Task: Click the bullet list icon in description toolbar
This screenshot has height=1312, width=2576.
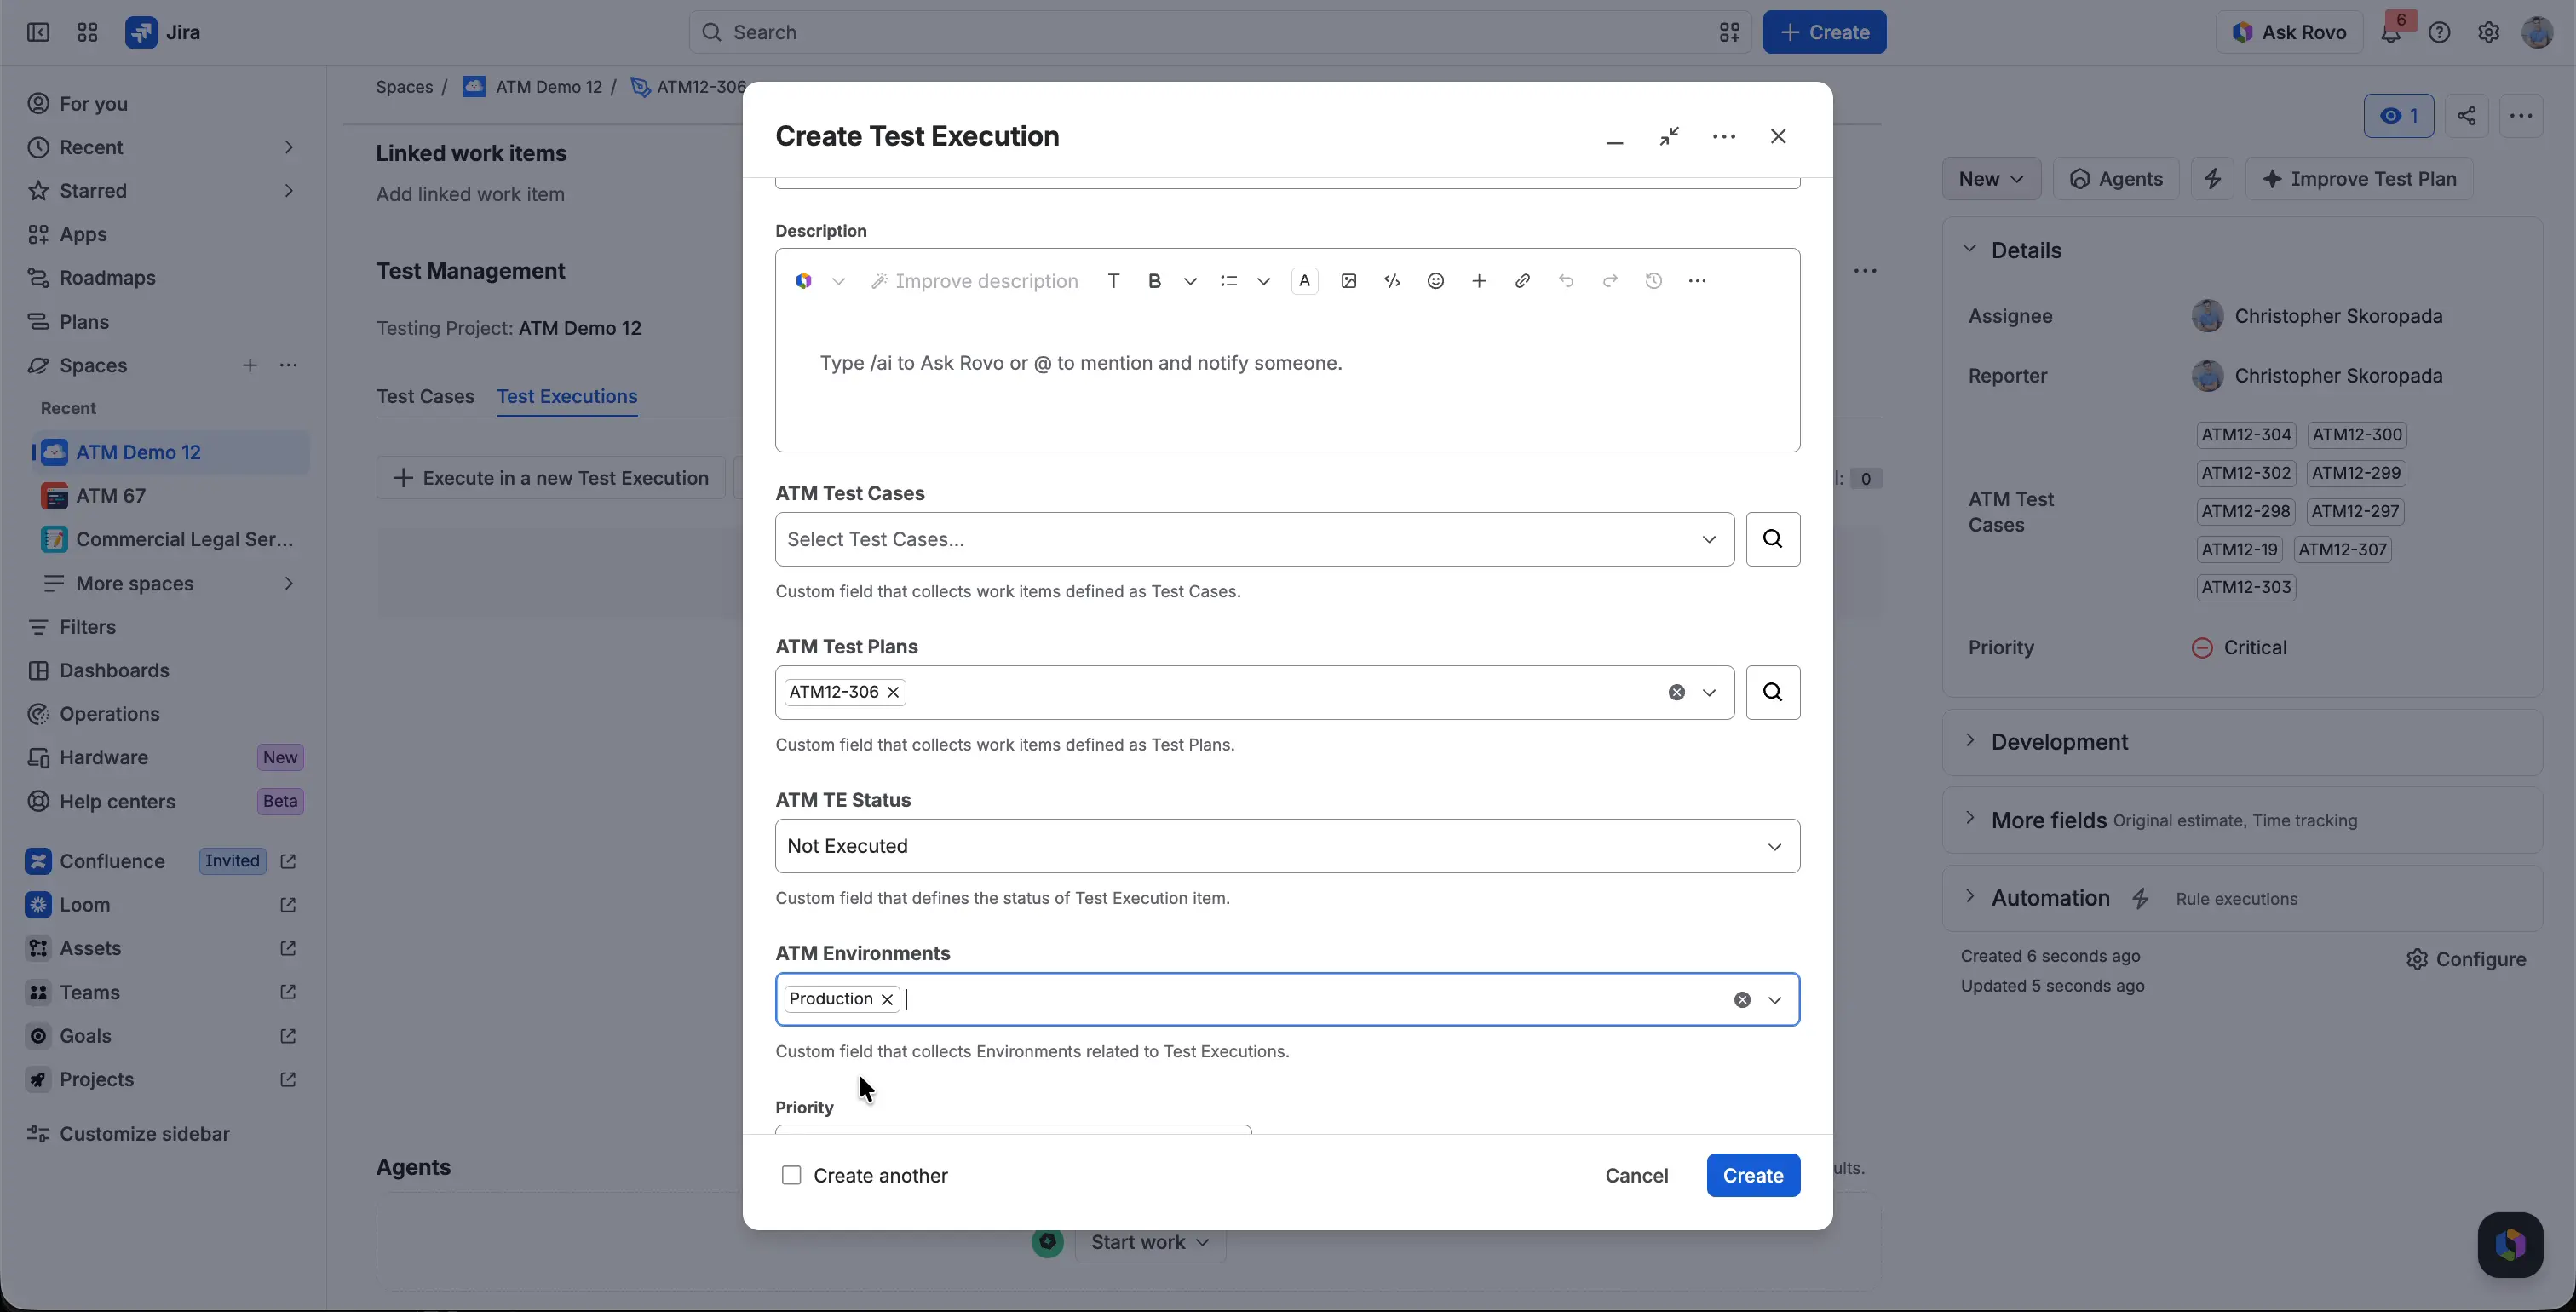Action: (1228, 281)
